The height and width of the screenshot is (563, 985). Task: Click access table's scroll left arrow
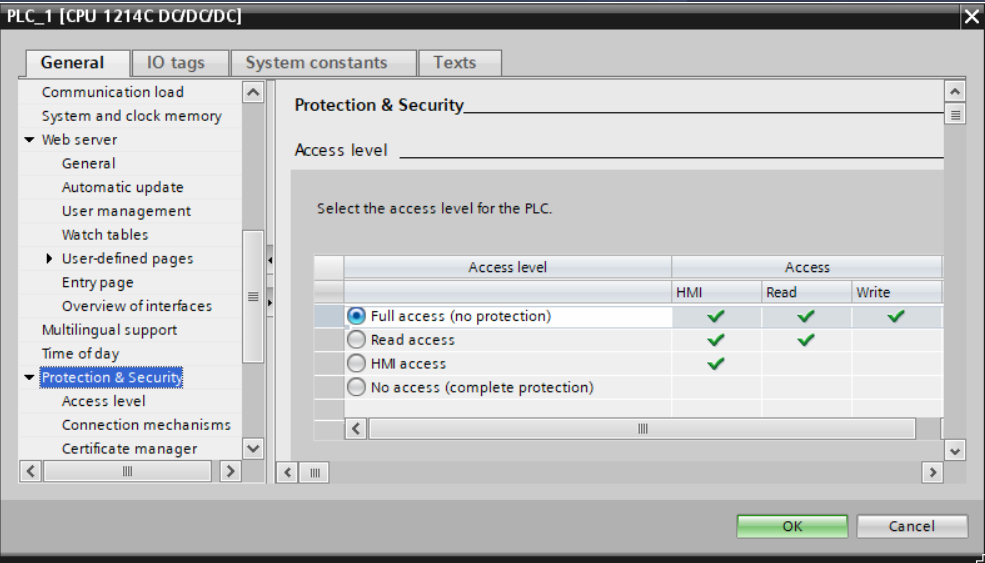pyautogui.click(x=357, y=429)
